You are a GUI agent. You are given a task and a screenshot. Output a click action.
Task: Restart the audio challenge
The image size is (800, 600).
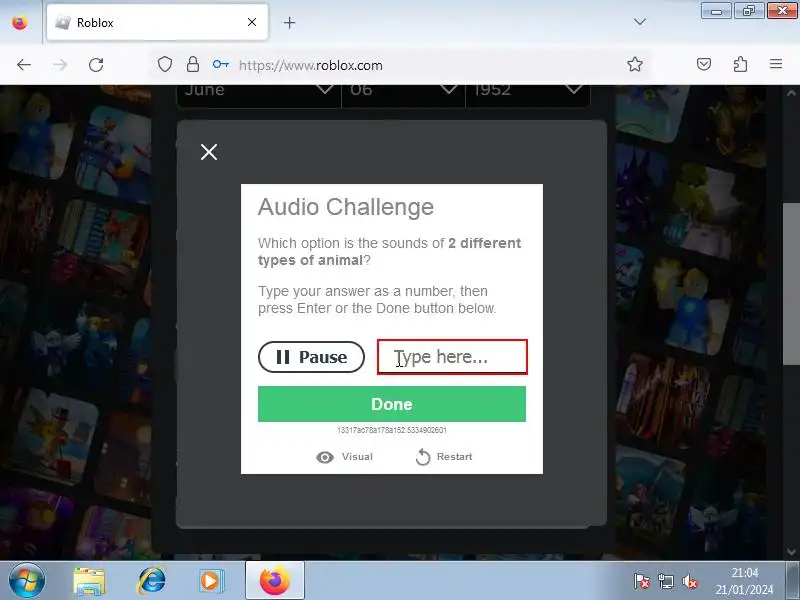click(x=444, y=457)
